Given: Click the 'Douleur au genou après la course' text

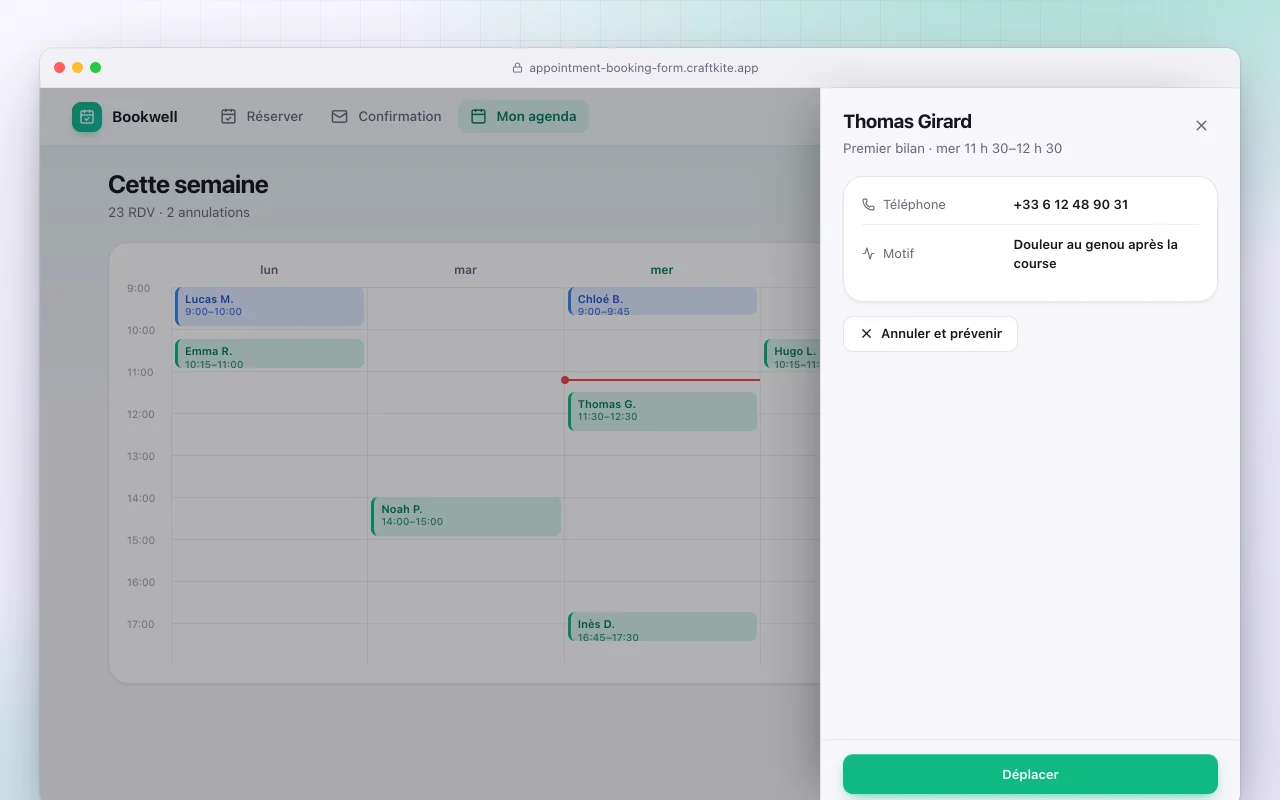Looking at the screenshot, I should [x=1095, y=254].
